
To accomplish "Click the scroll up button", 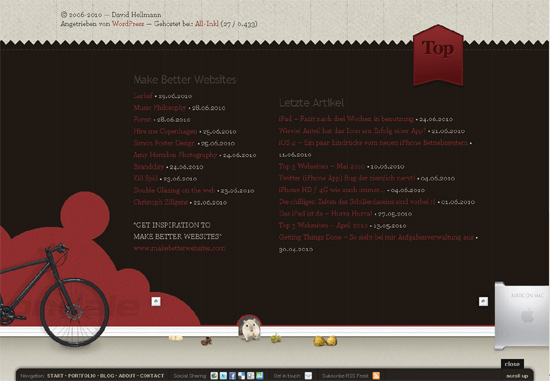I will pyautogui.click(x=517, y=376).
